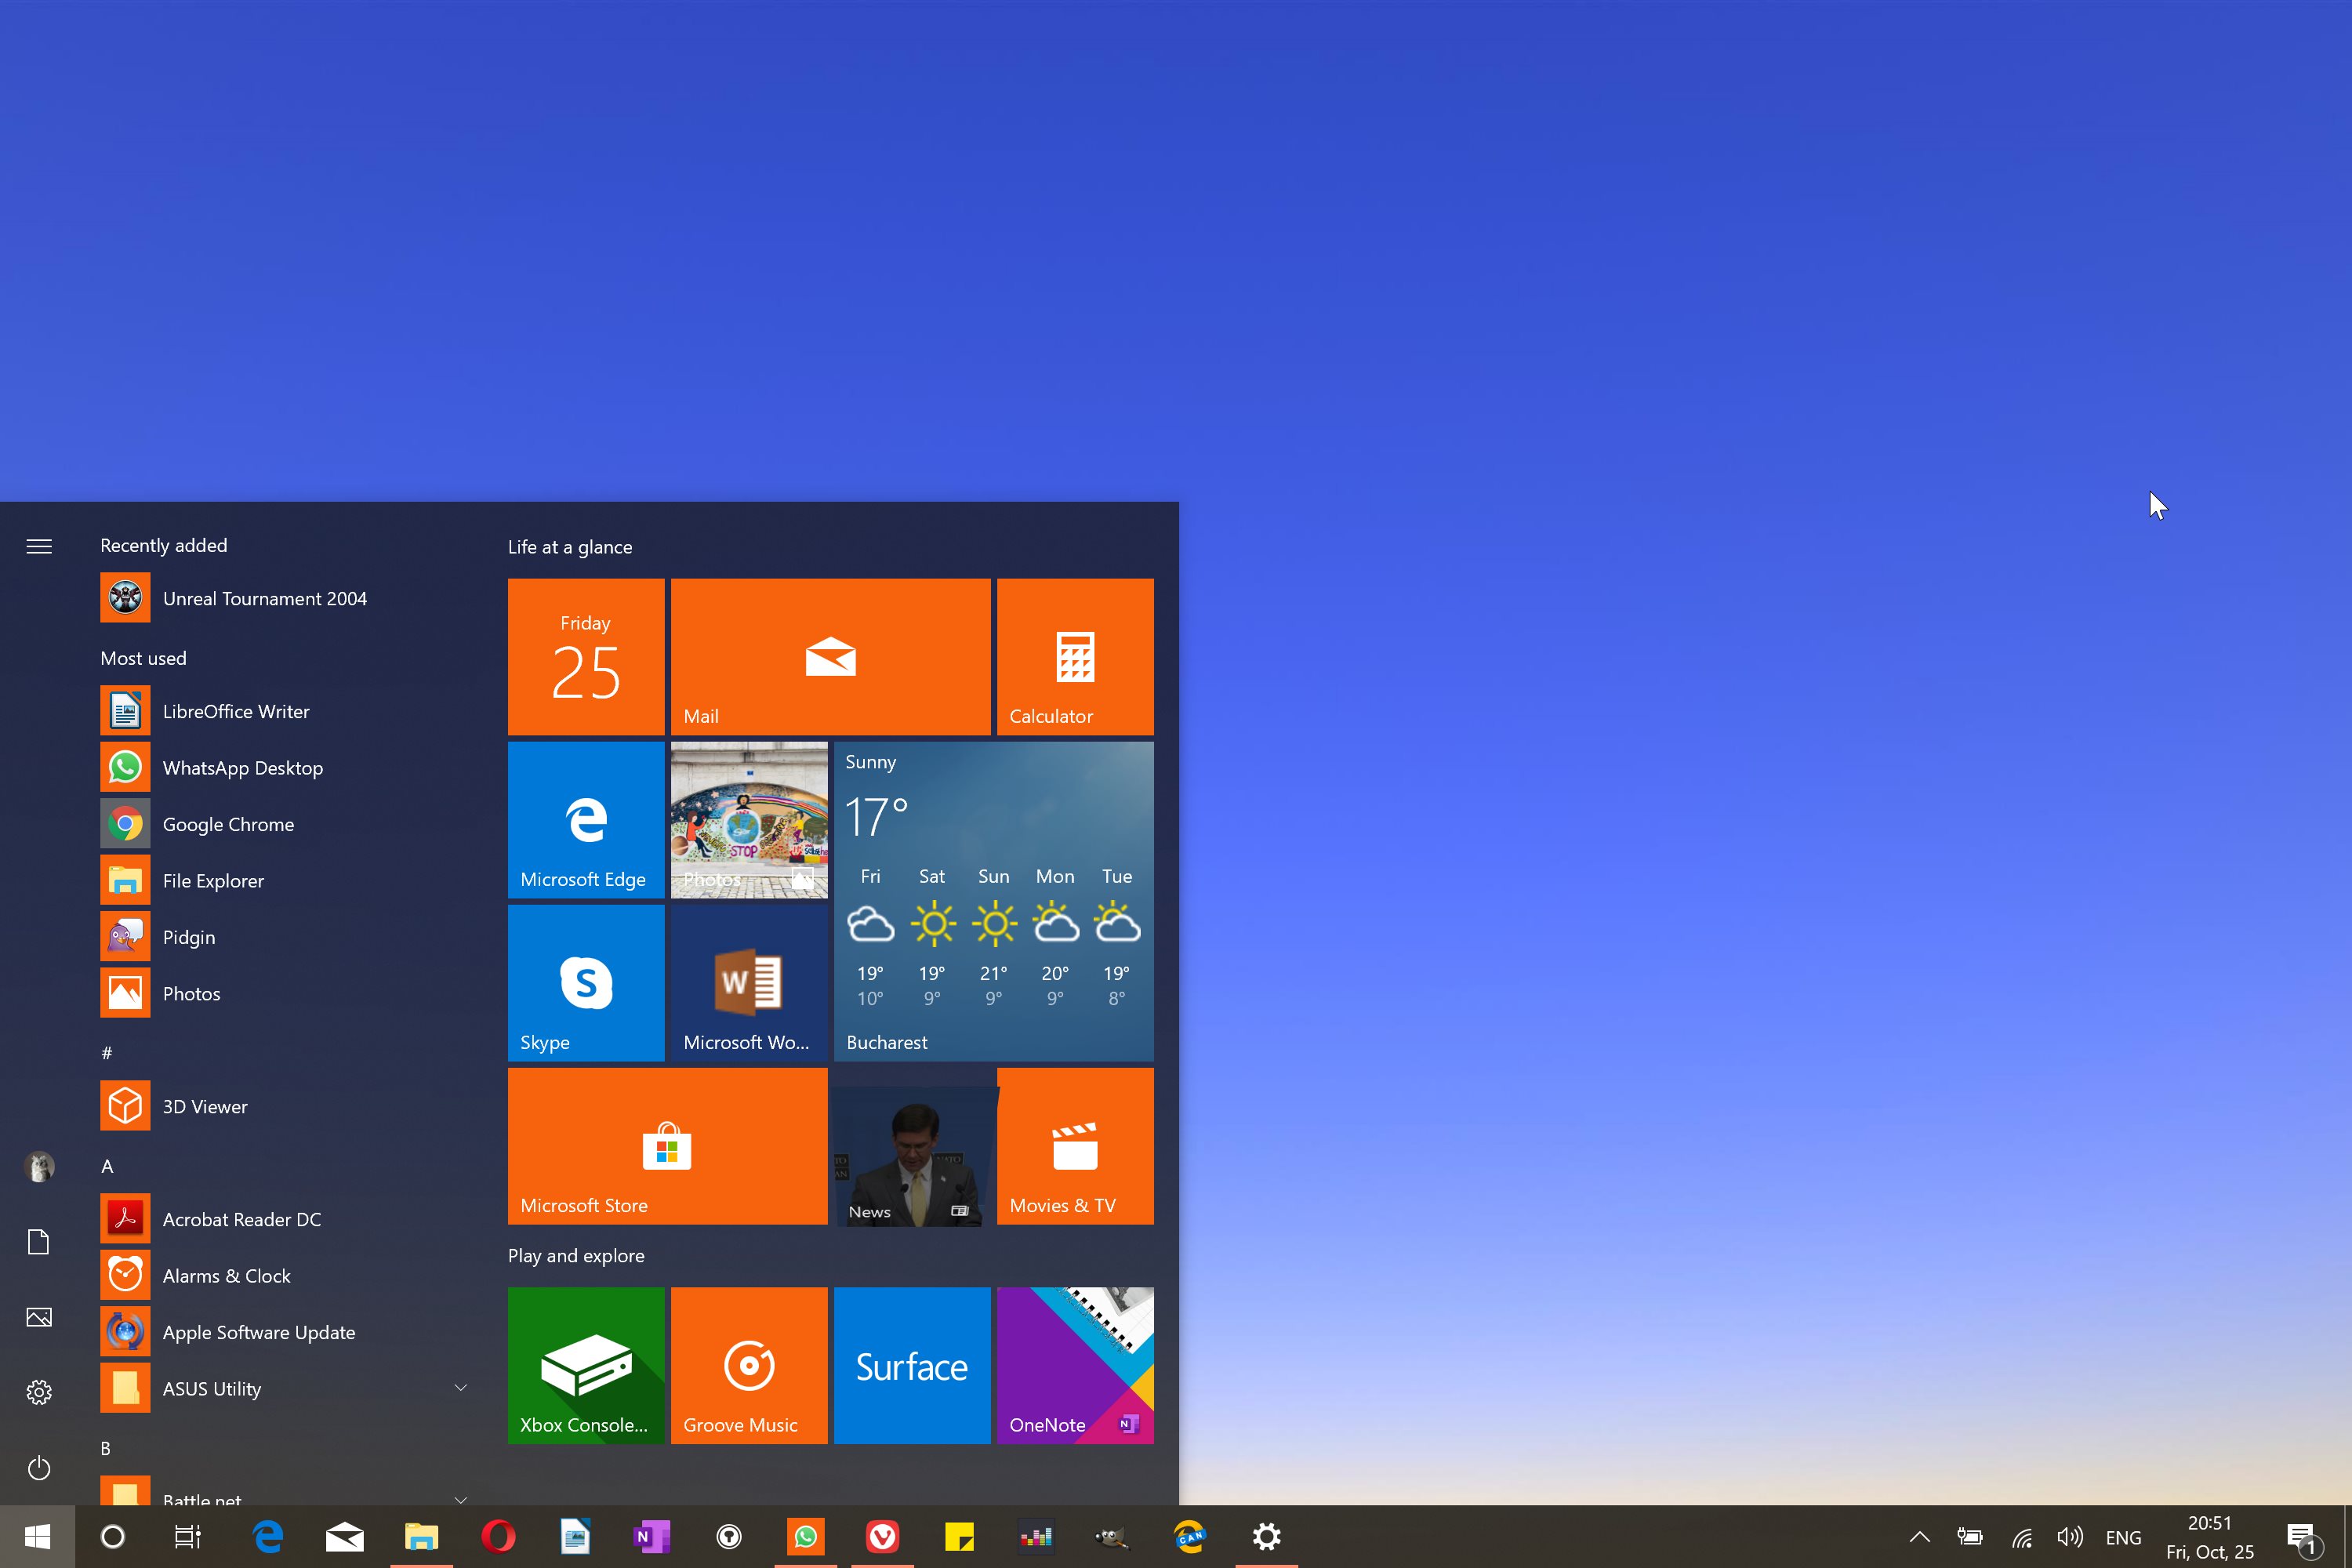This screenshot has height=1568, width=2352.
Task: Open the Microsoft Word tile
Action: click(x=749, y=983)
